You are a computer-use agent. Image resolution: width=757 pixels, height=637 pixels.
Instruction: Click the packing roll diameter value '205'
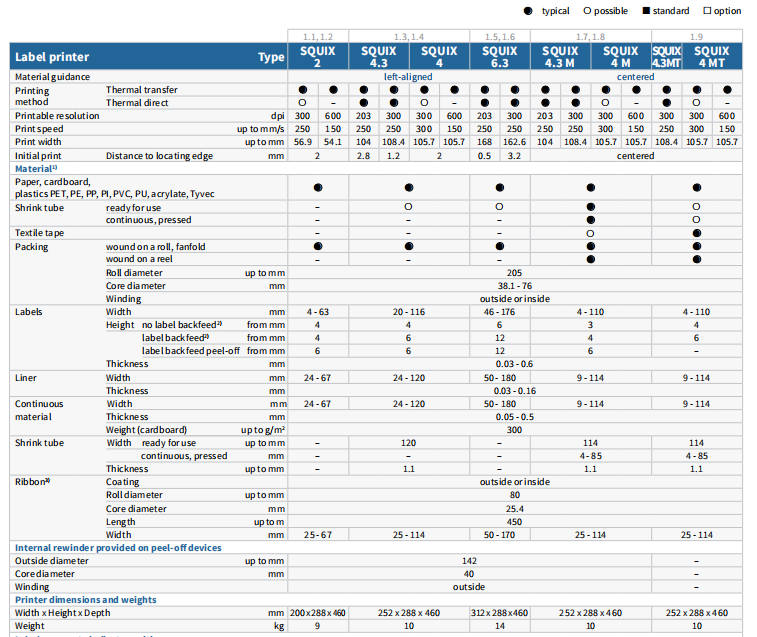514,273
